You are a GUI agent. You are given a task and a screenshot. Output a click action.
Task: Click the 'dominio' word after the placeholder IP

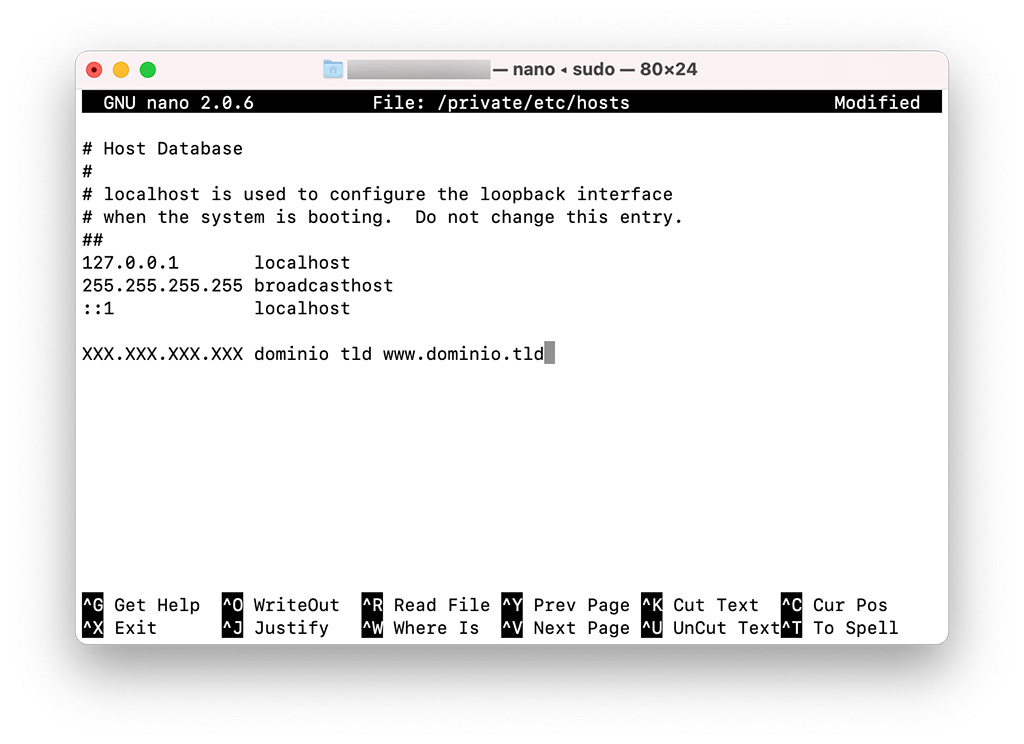tap(292, 354)
